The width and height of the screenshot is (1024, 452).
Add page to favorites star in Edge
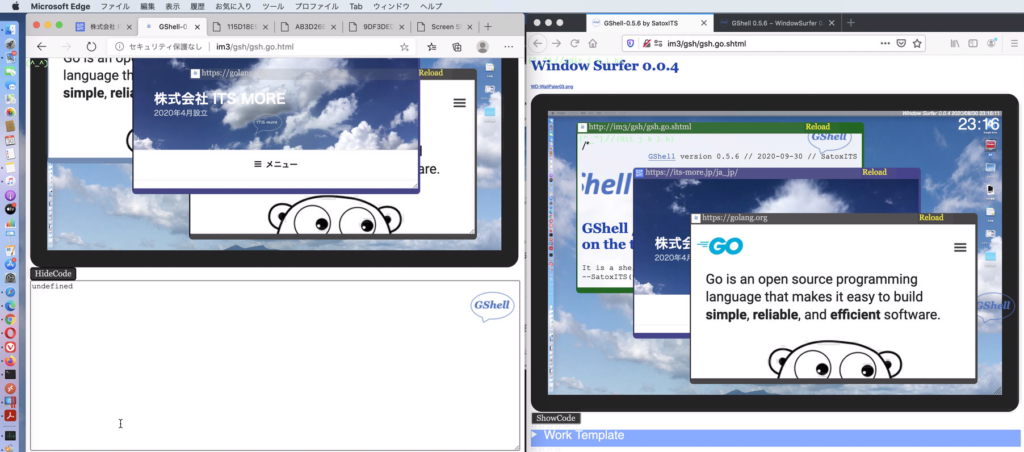point(404,46)
